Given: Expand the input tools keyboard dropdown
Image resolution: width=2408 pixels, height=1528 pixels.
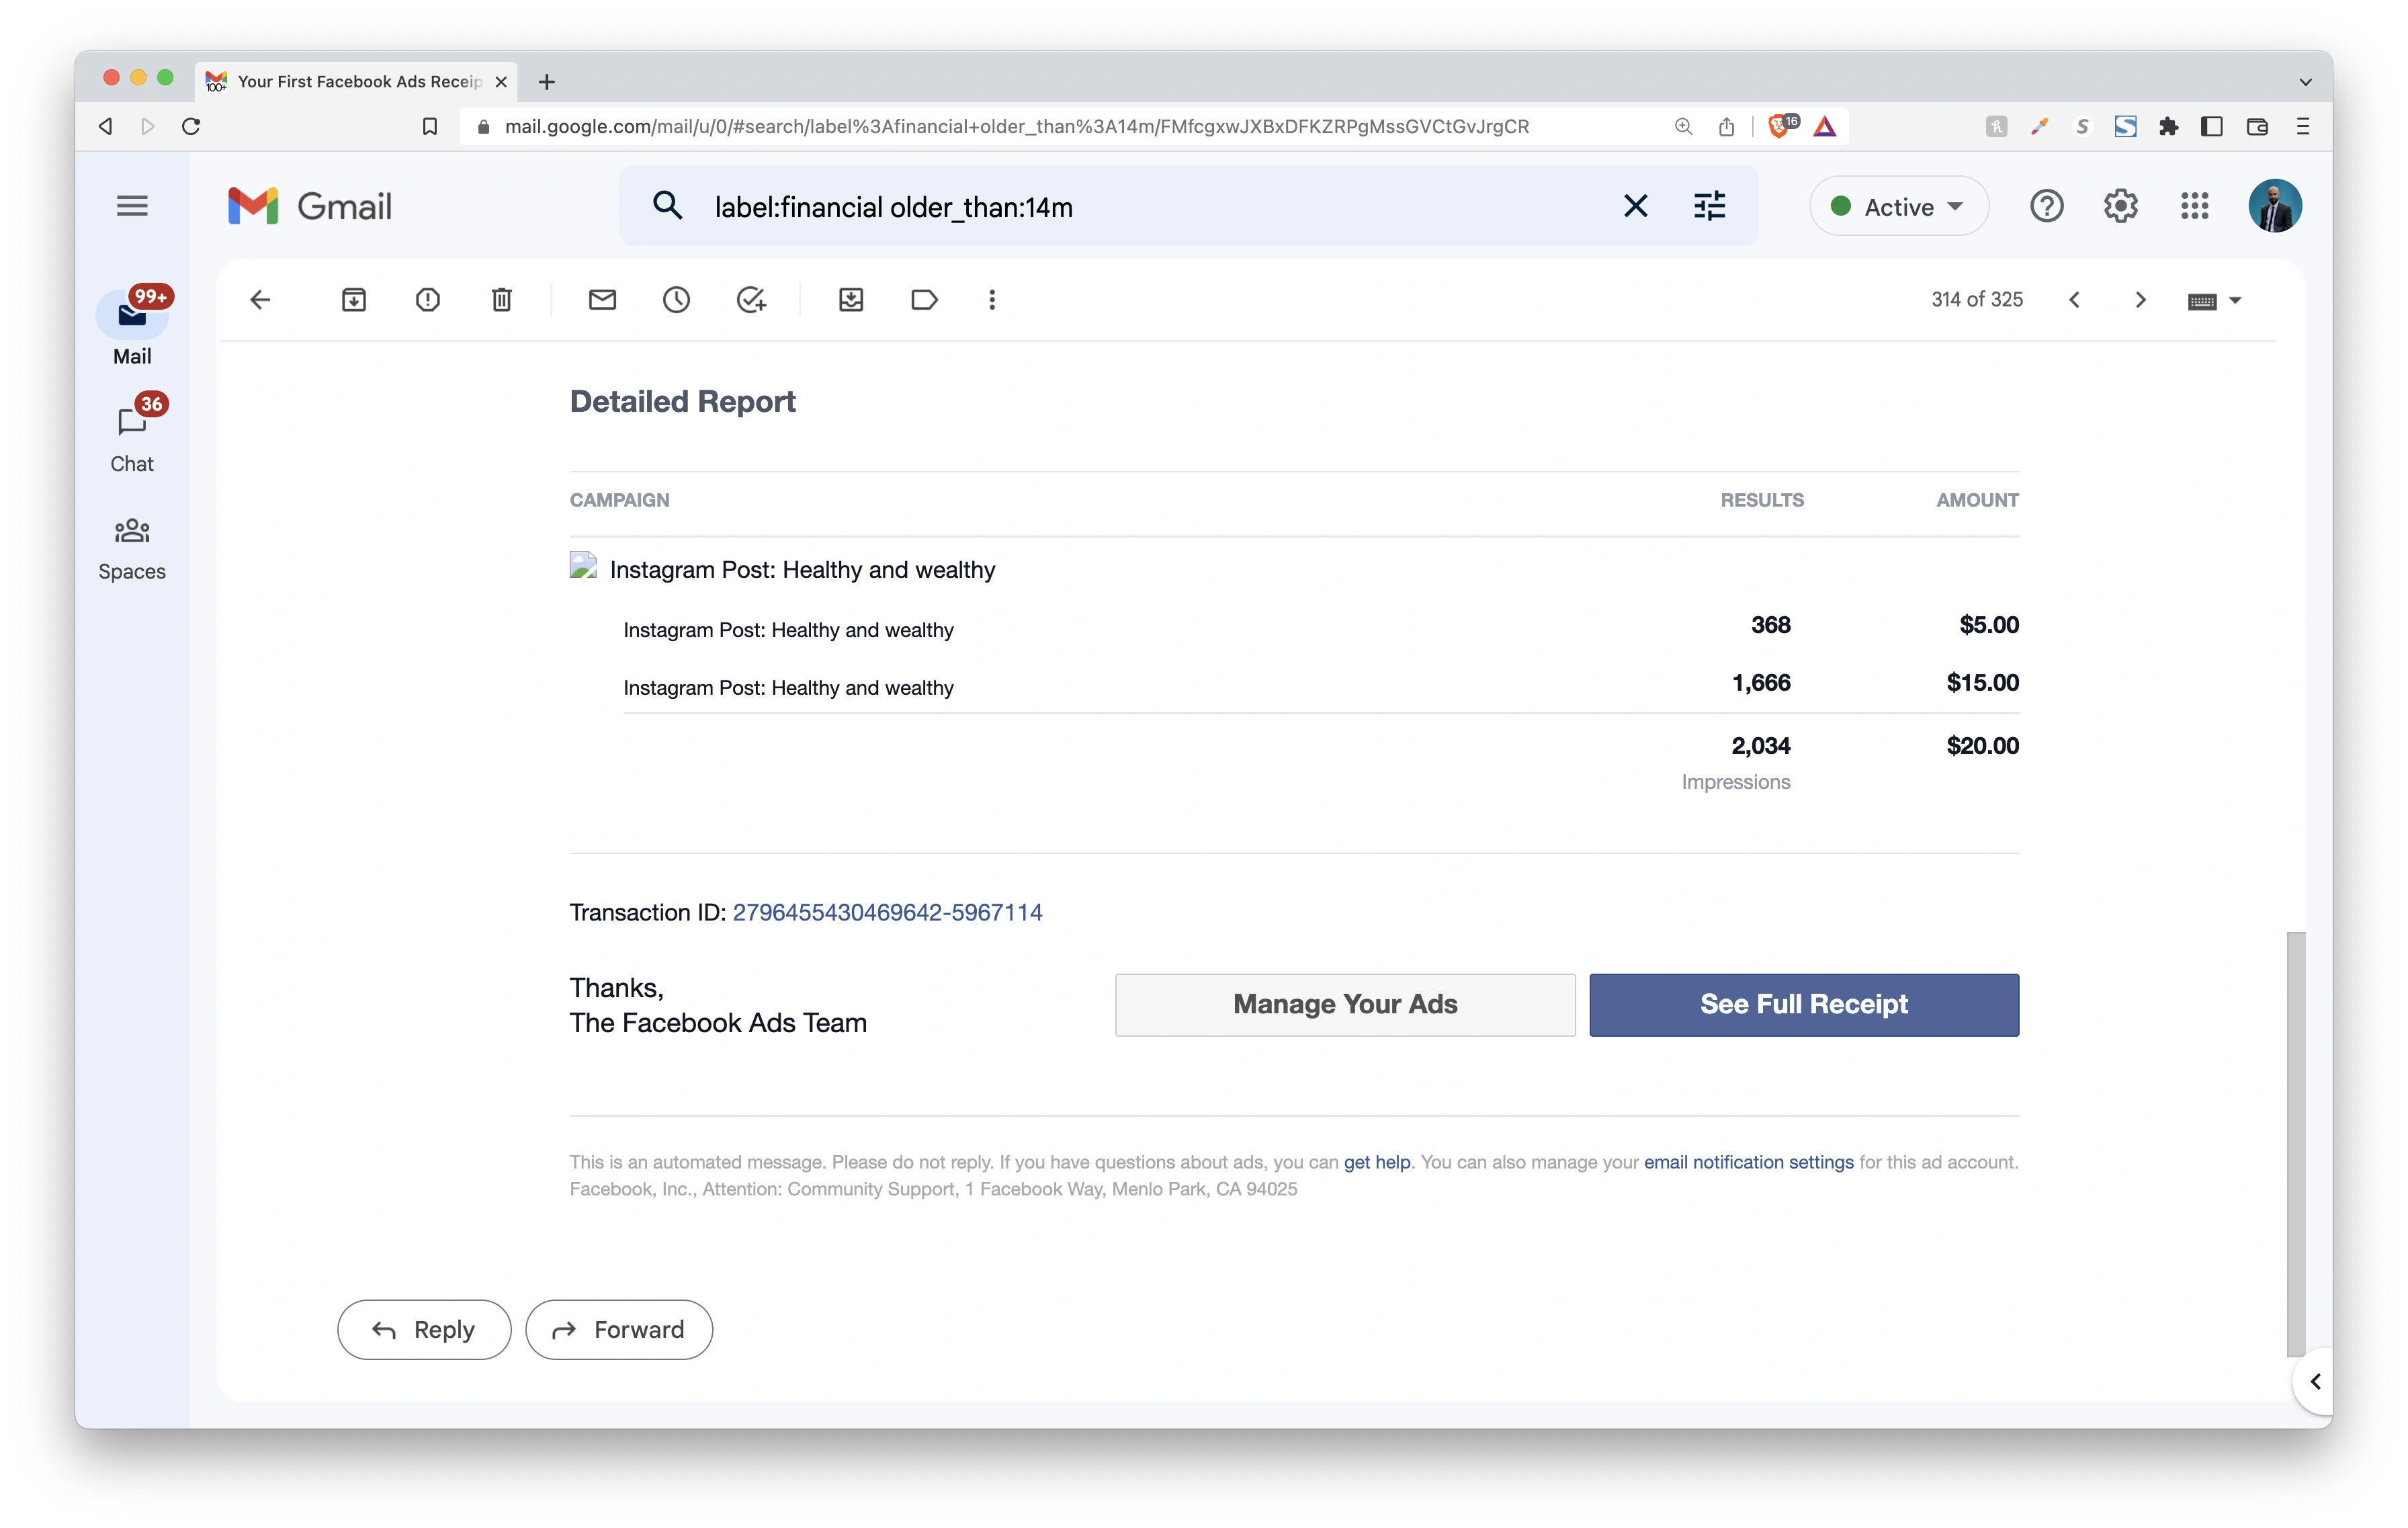Looking at the screenshot, I should point(2236,300).
